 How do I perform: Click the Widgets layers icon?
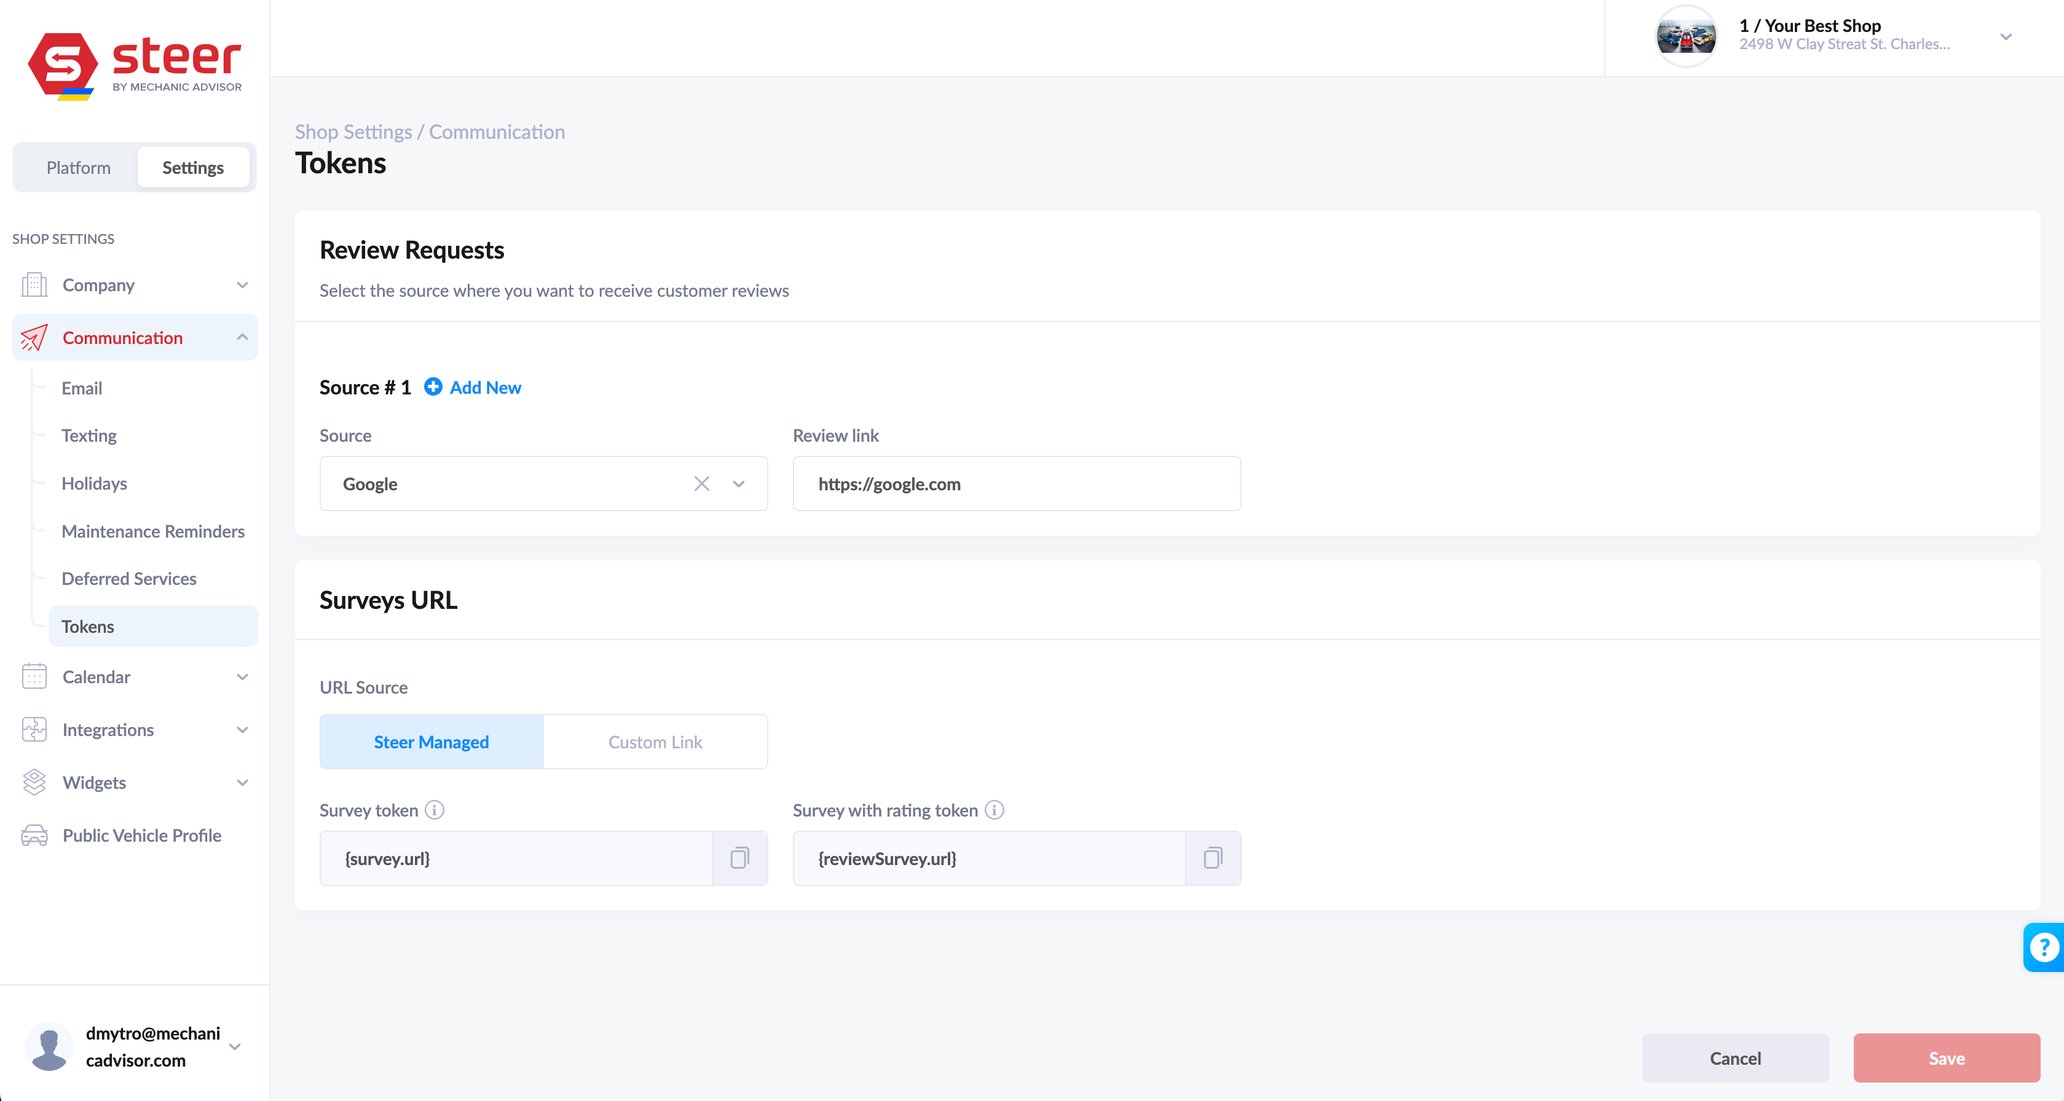[x=33, y=782]
